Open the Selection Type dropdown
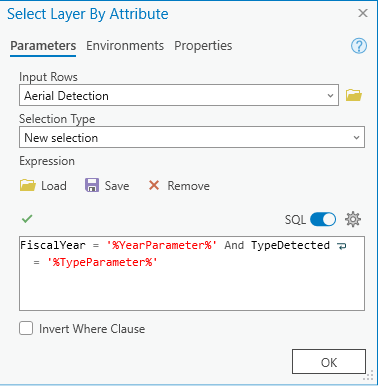Screen dimensions: 378x386 tap(192, 137)
